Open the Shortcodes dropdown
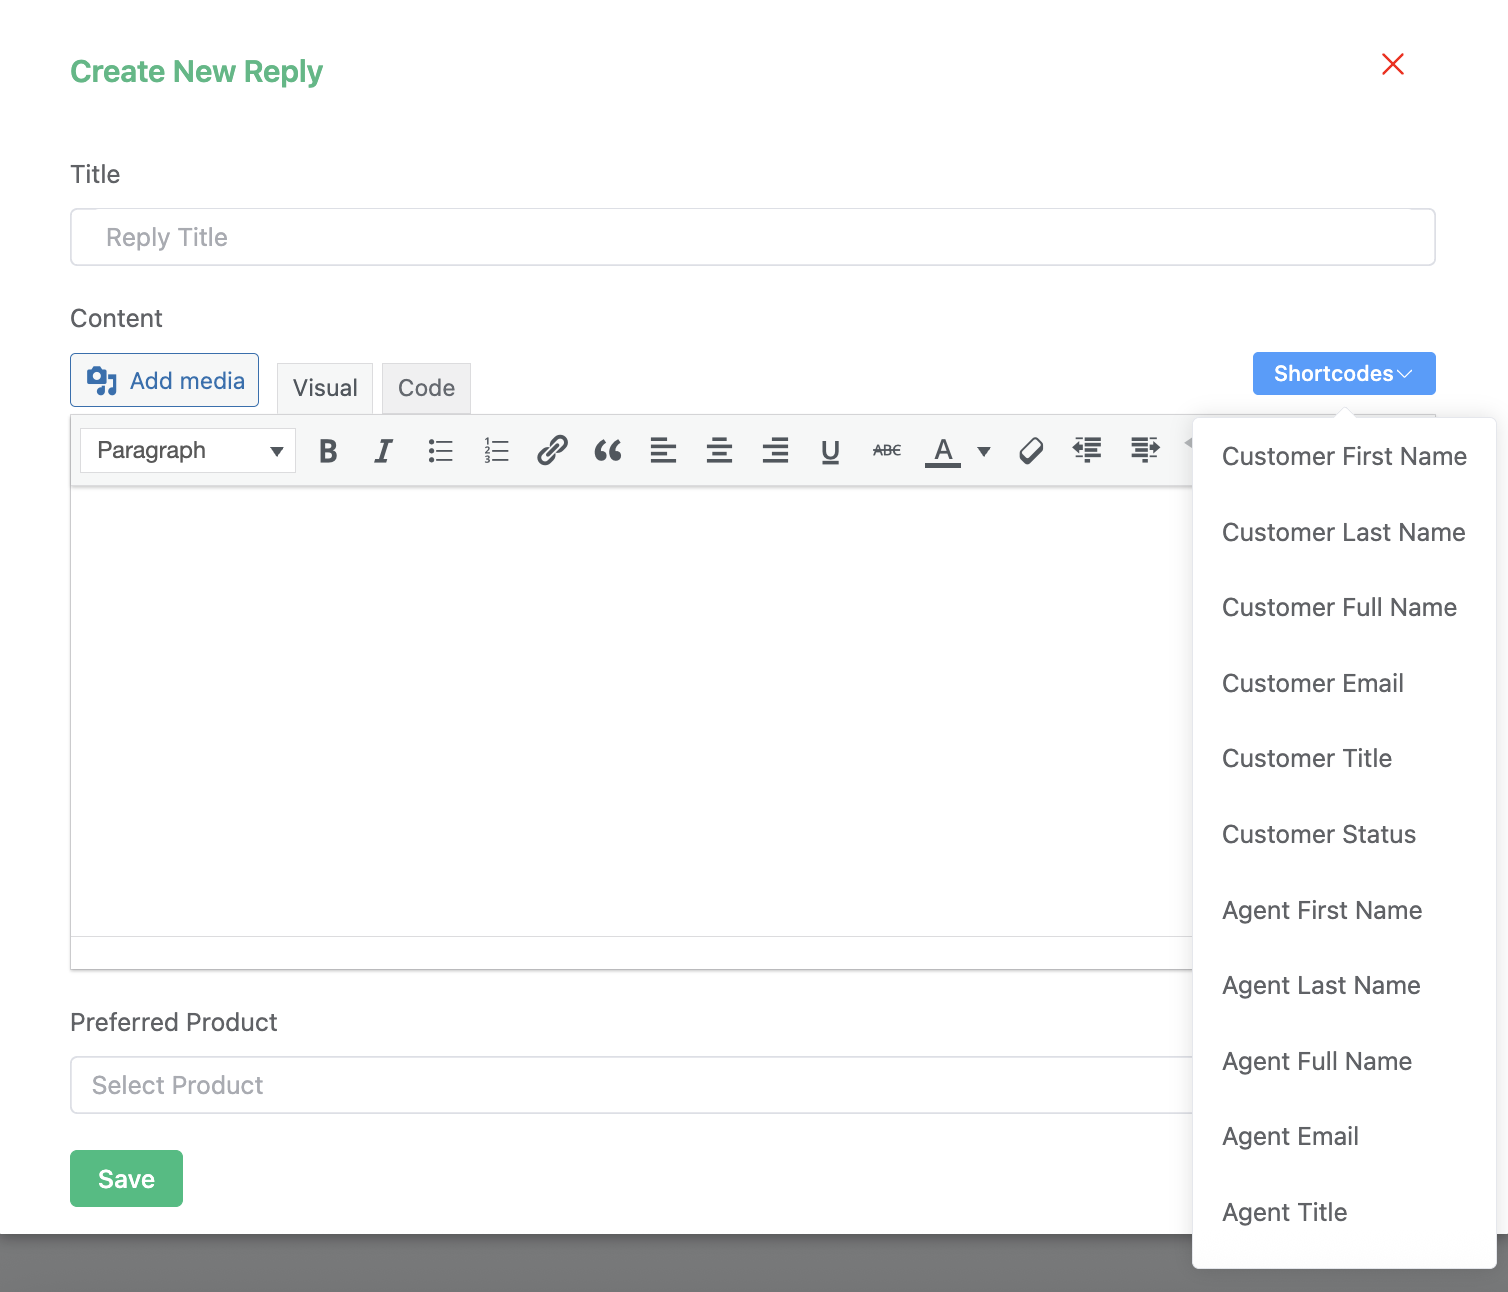Image resolution: width=1508 pixels, height=1292 pixels. pyautogui.click(x=1343, y=373)
